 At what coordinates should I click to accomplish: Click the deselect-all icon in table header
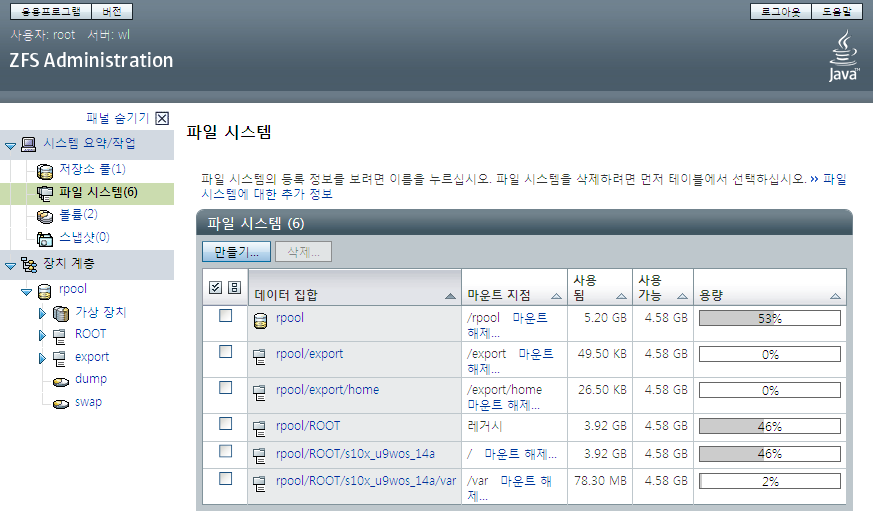(233, 288)
